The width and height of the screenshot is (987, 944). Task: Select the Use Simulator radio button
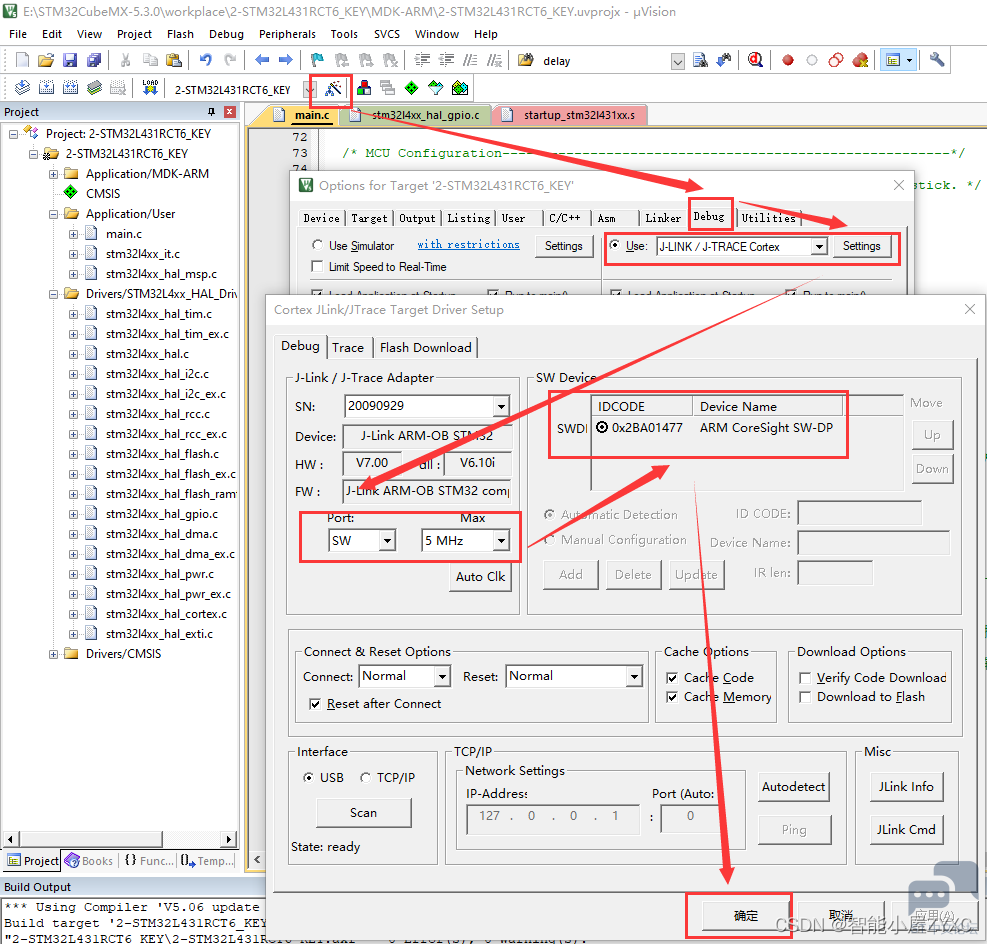(x=318, y=245)
